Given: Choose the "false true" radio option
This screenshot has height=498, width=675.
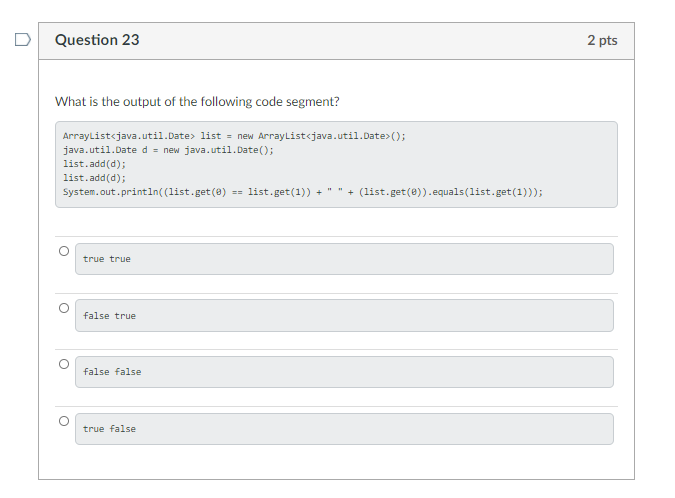Looking at the screenshot, I should coord(64,308).
